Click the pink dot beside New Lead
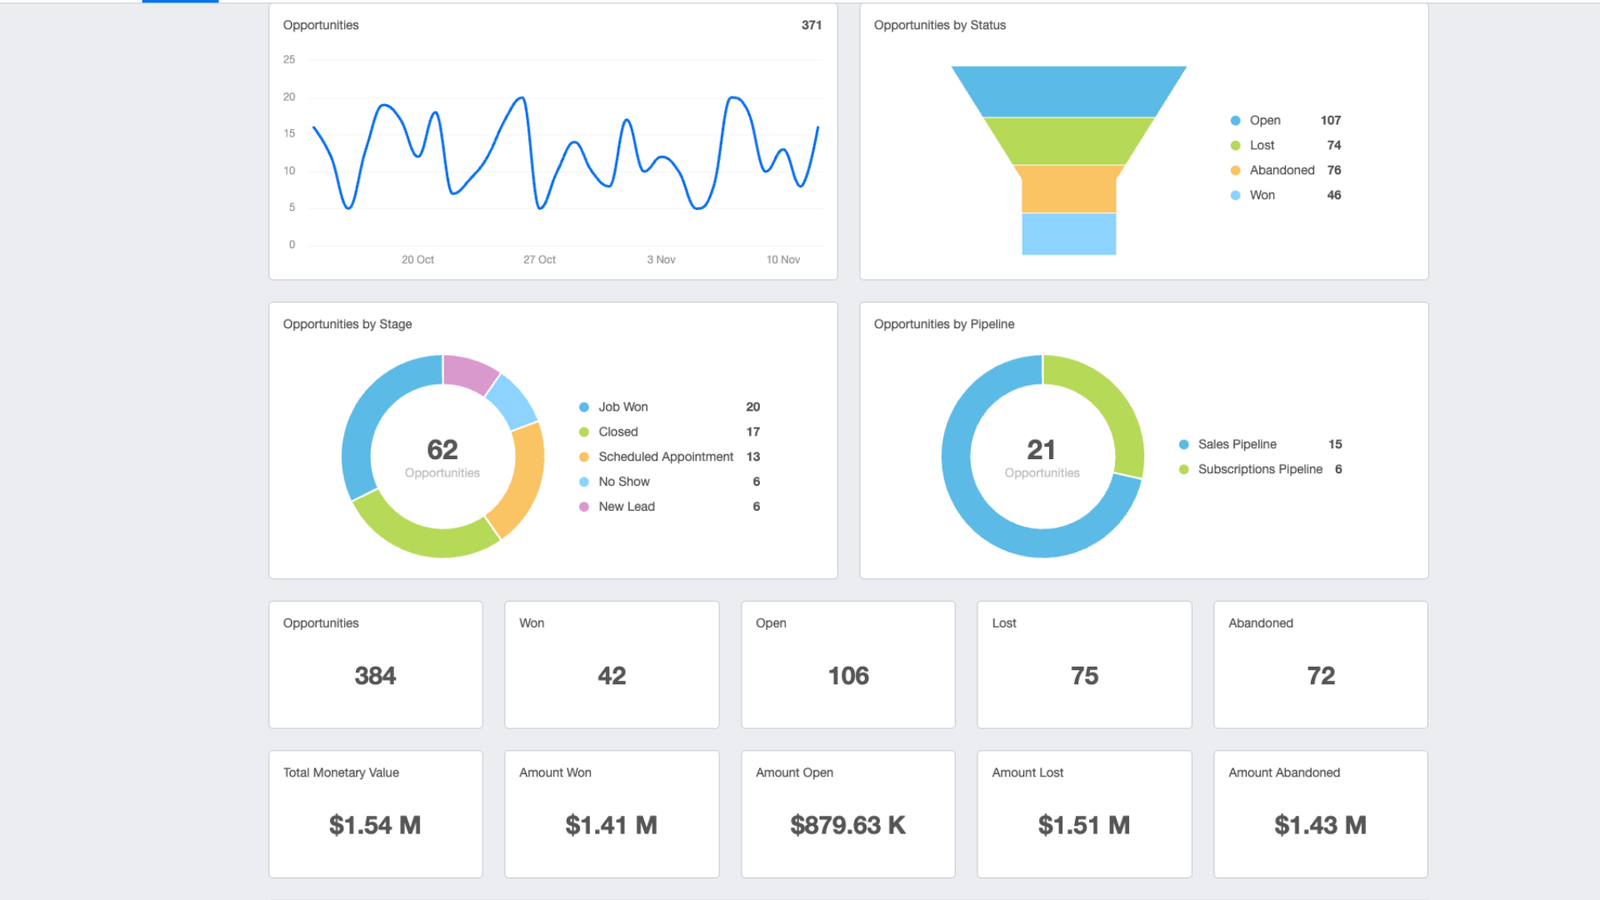1600x900 pixels. point(584,507)
